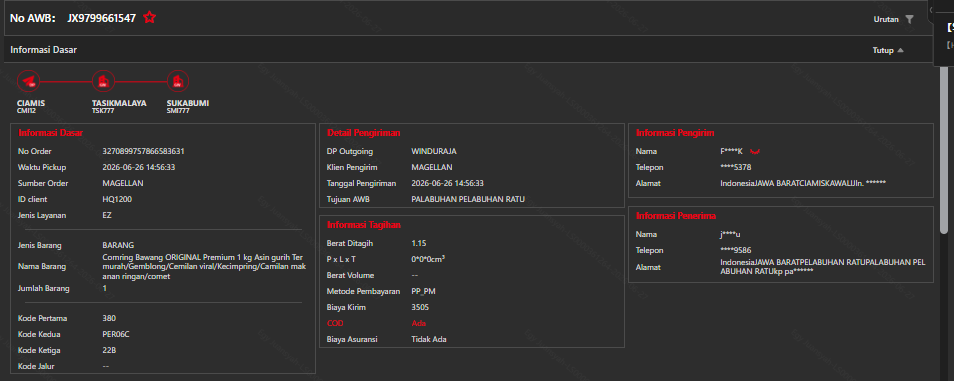Click Kode Pertama value 380

[109, 318]
